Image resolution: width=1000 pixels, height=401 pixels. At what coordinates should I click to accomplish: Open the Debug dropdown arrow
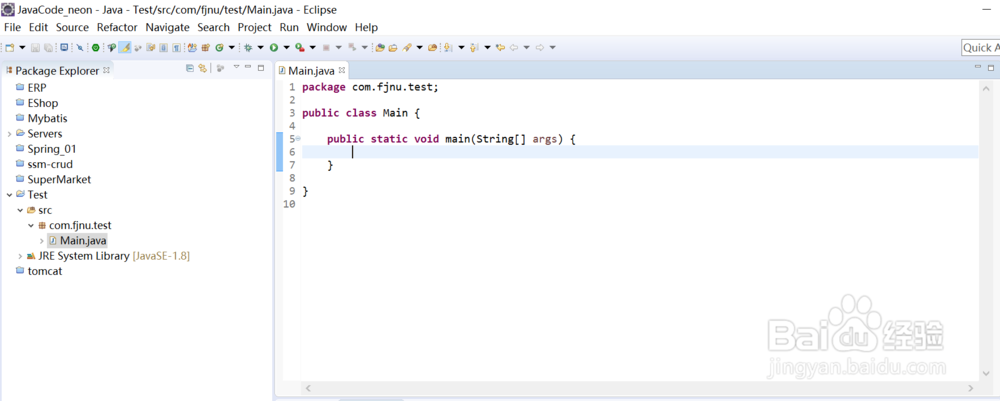[x=260, y=47]
